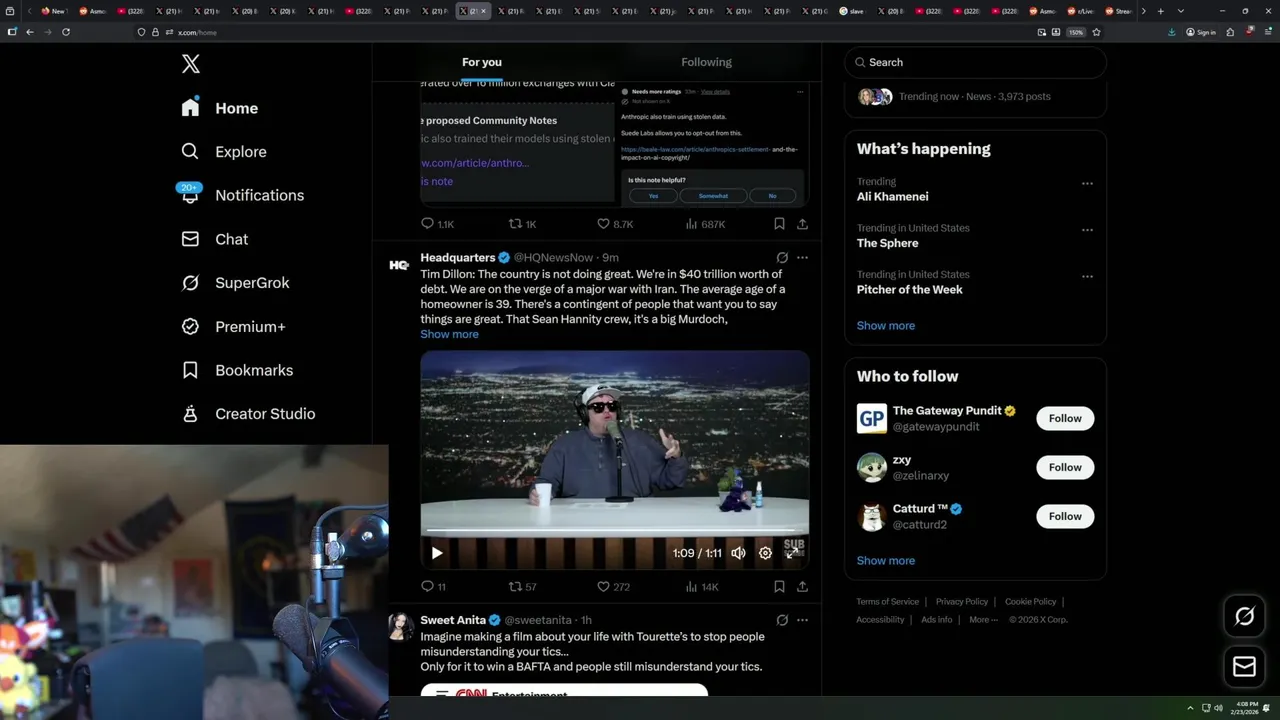Open Explore from the sidebar
Viewport: 1280px width, 720px height.
coord(223,152)
